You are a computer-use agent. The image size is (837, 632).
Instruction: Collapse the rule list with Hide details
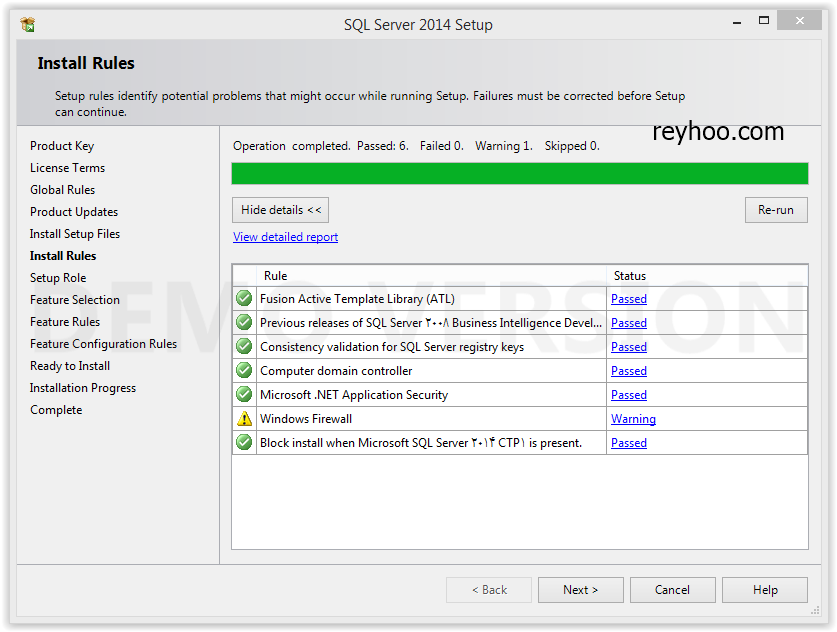coord(280,210)
